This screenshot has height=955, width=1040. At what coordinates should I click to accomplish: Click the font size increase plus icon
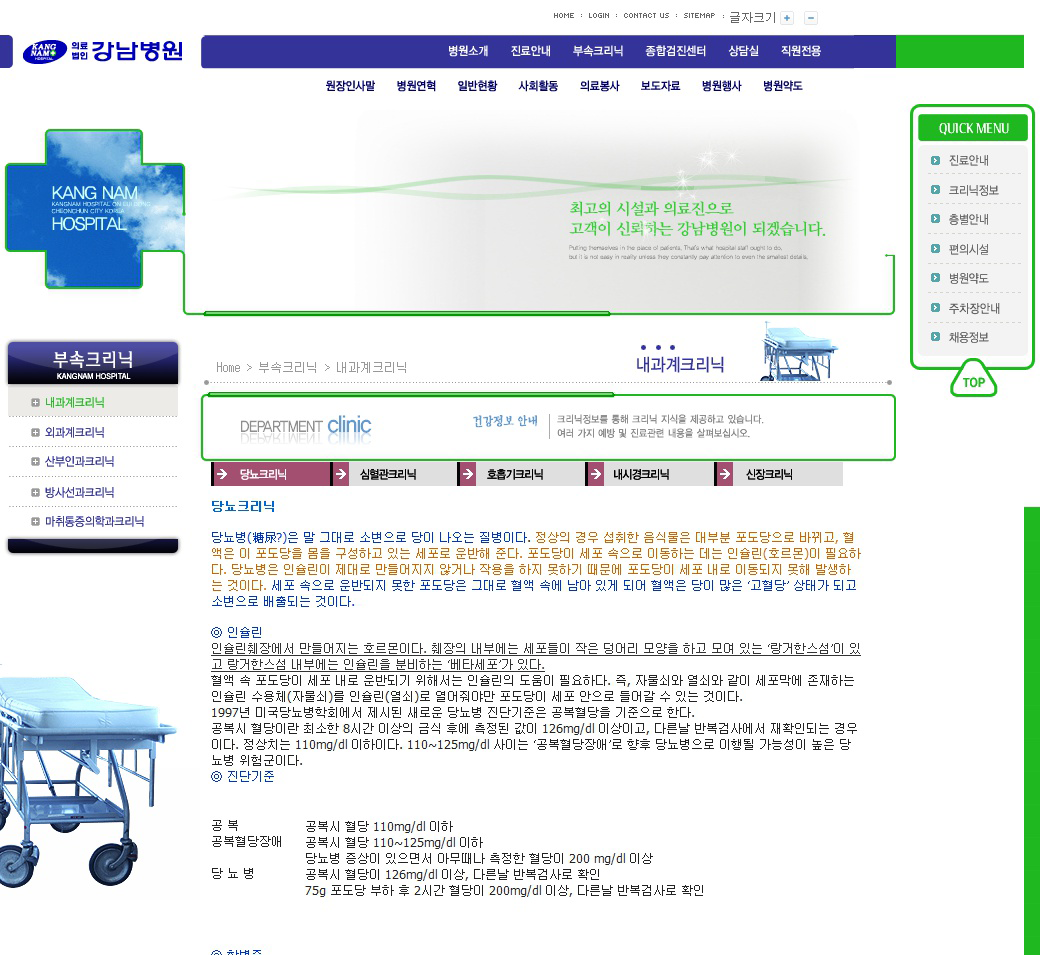click(x=787, y=18)
